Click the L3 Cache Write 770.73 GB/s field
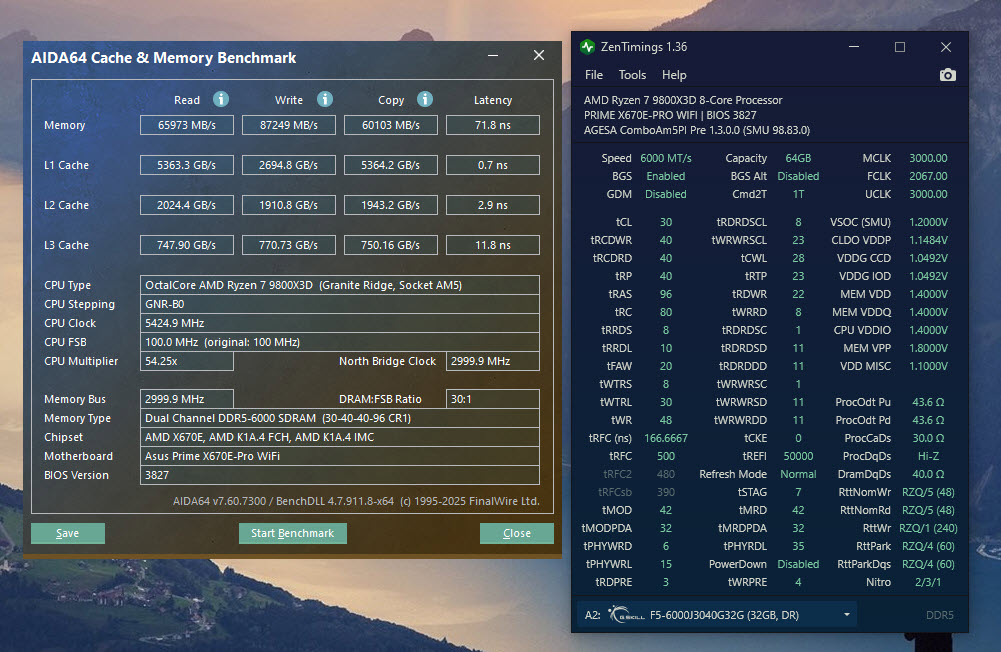1001x652 pixels. point(289,245)
